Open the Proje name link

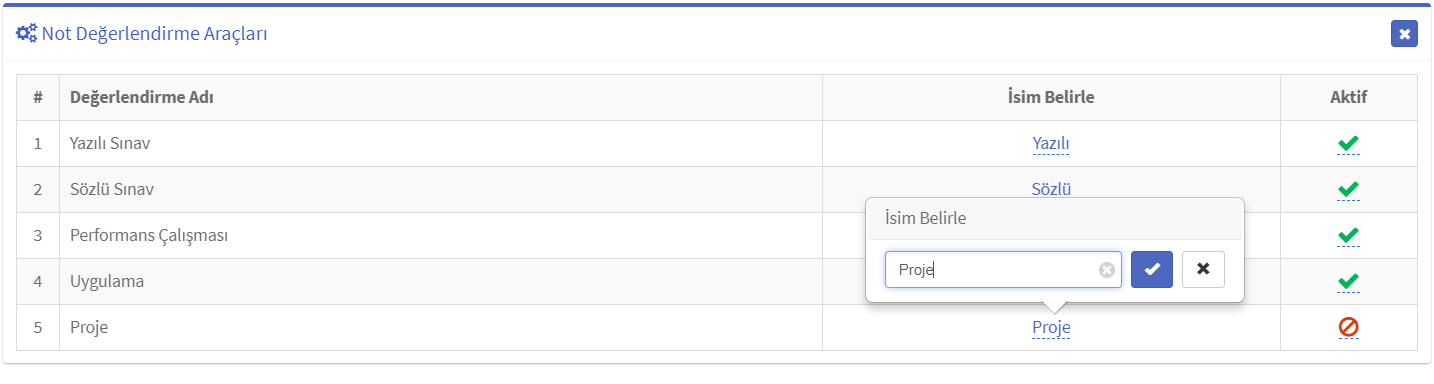click(1051, 327)
